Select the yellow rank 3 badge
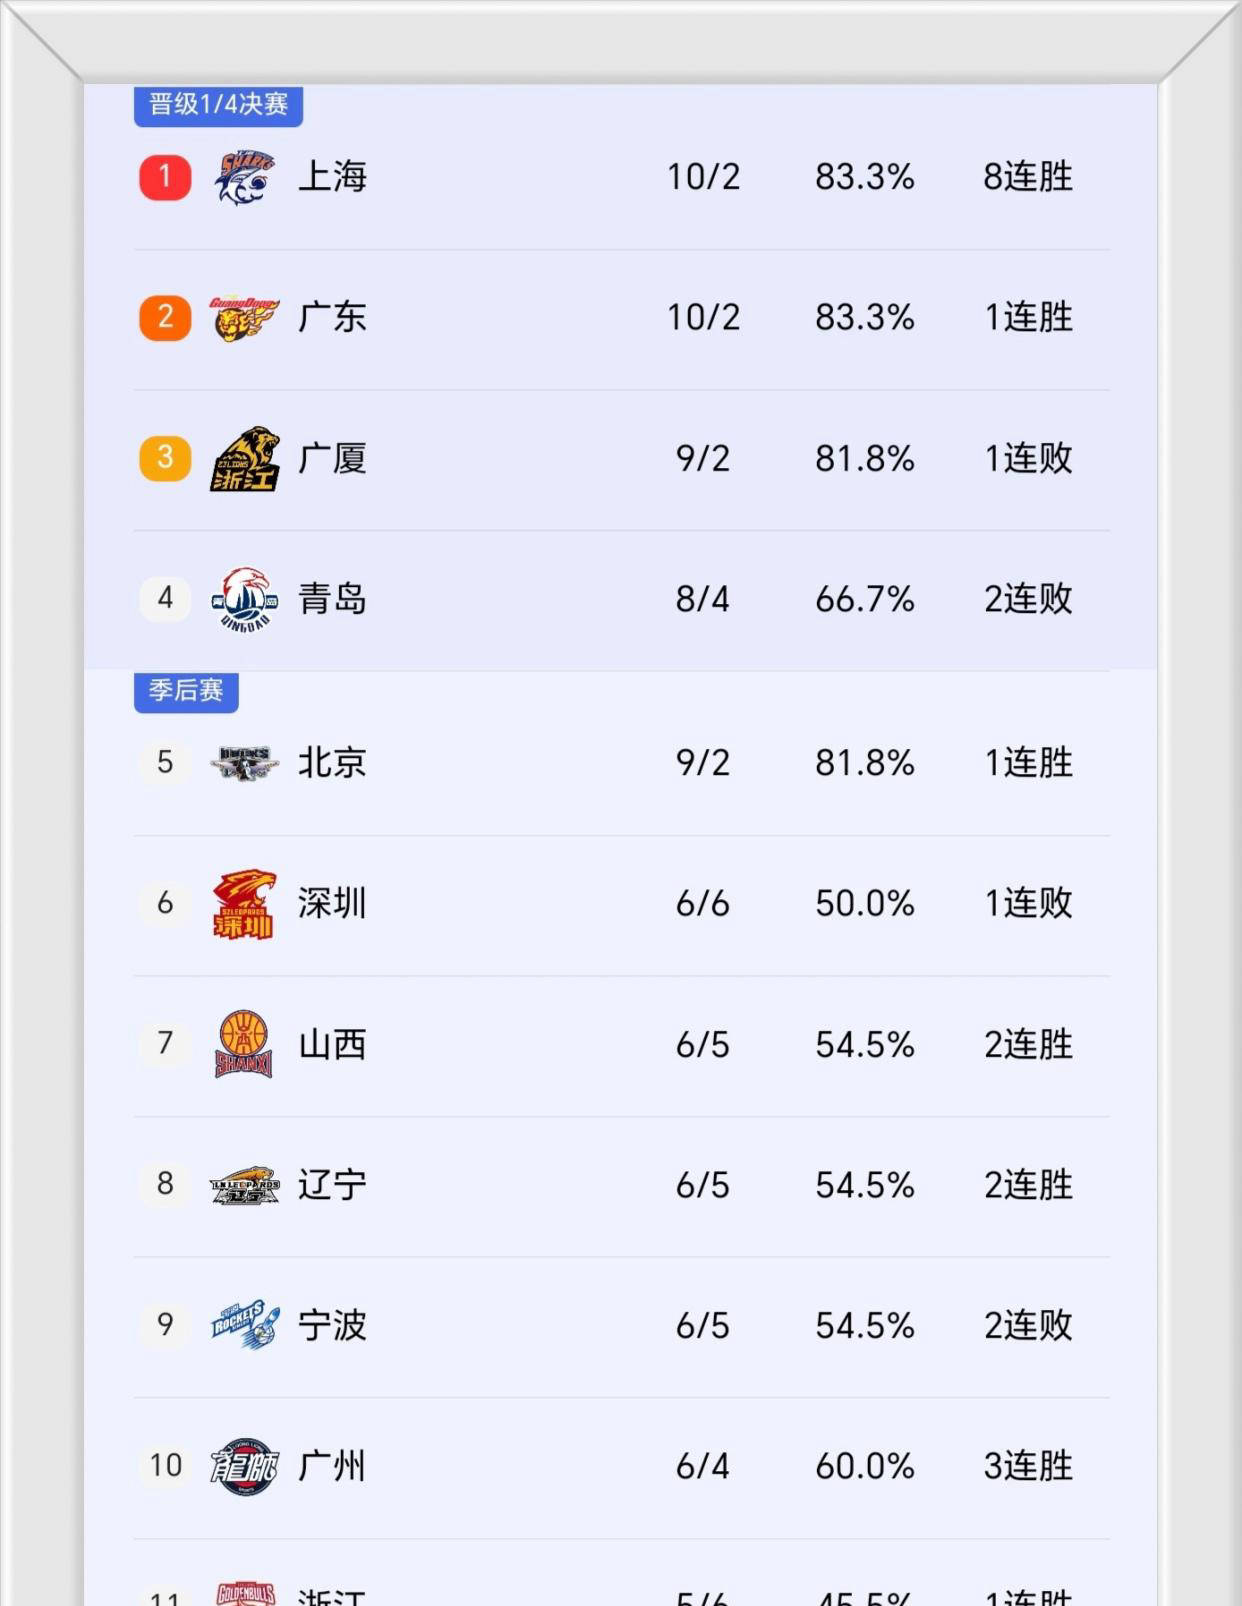Viewport: 1242px width, 1606px height. (165, 459)
